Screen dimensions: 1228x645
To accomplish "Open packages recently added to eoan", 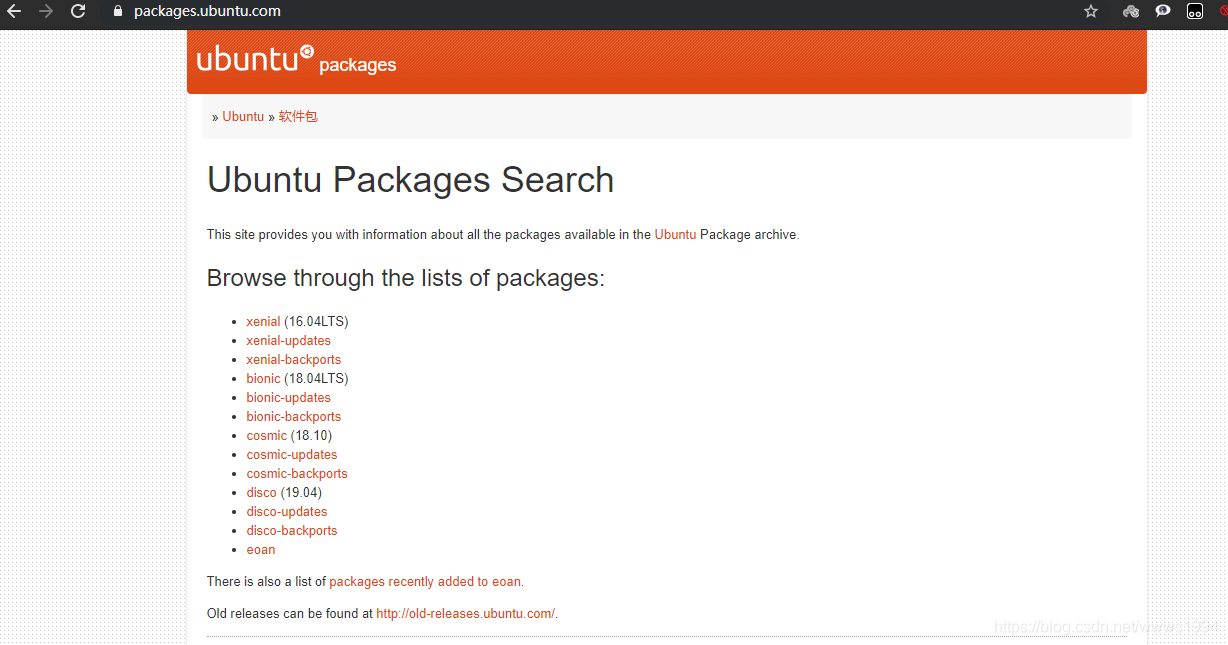I will [425, 582].
